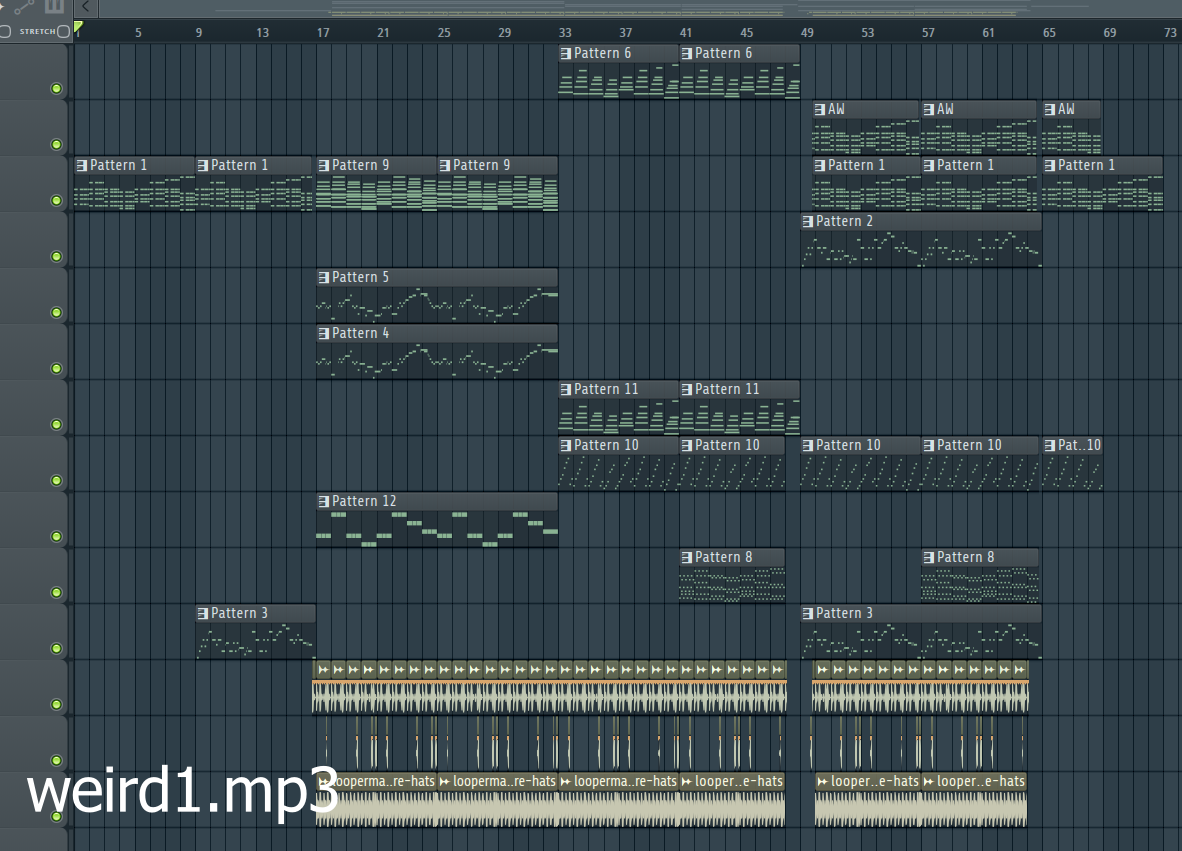1182x851 pixels.
Task: Jump to bar 17 on the timeline ruler
Action: click(323, 32)
